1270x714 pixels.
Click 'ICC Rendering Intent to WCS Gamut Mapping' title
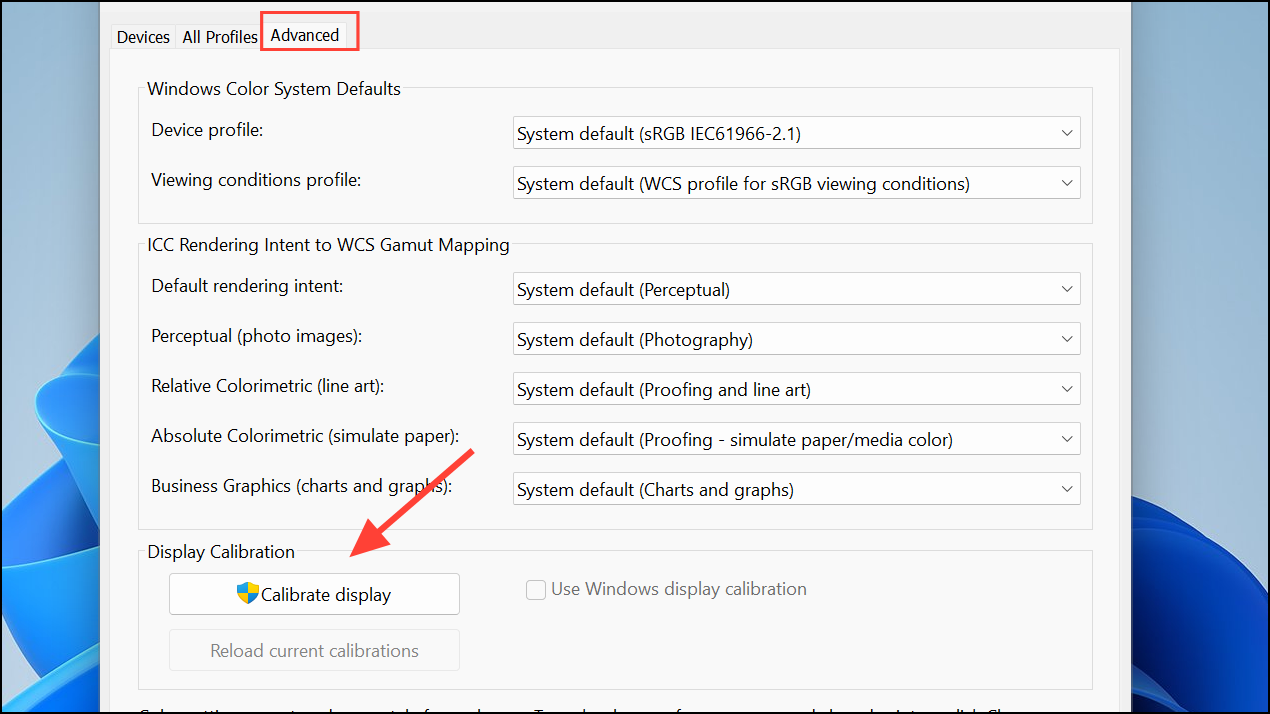(328, 245)
